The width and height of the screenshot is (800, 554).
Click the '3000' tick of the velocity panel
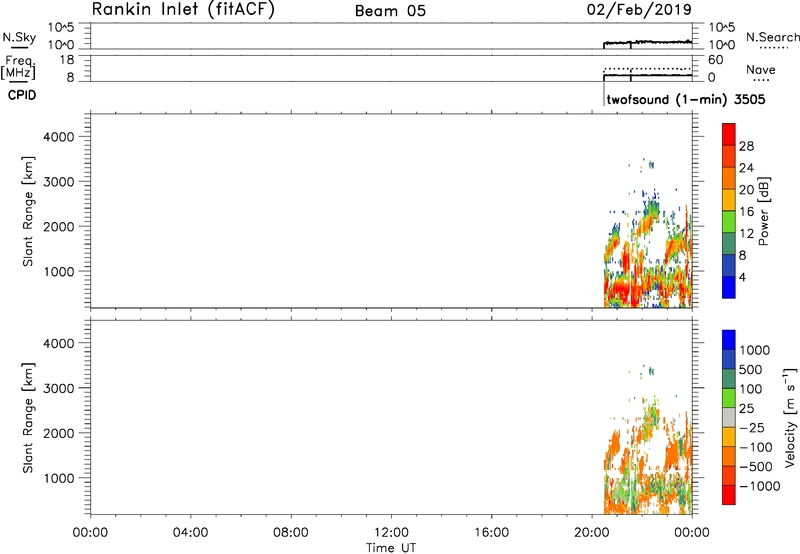click(x=59, y=388)
